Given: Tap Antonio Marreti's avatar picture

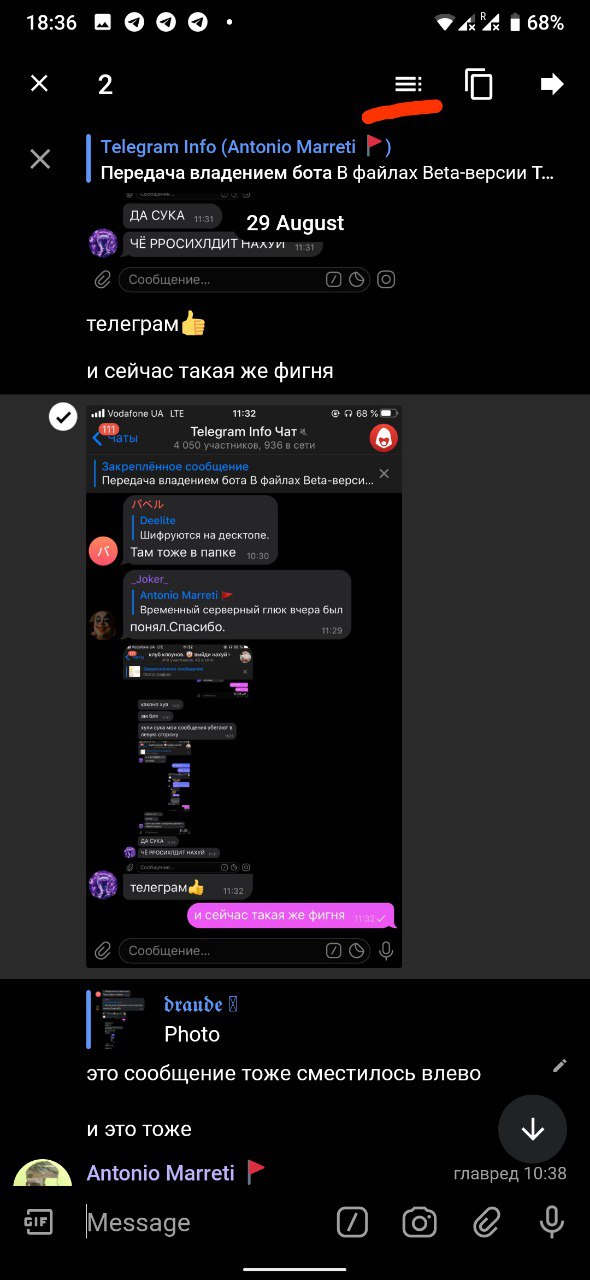Looking at the screenshot, I should [42, 1172].
